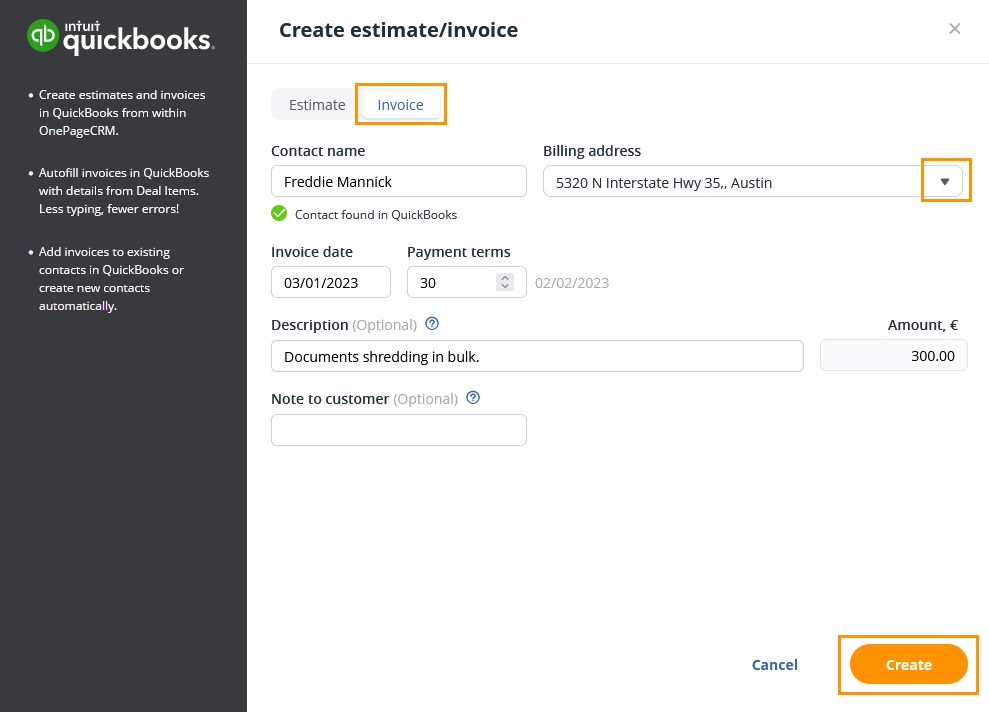The image size is (989, 712).
Task: Click the green QuickBooks logo icon
Action: 44,37
